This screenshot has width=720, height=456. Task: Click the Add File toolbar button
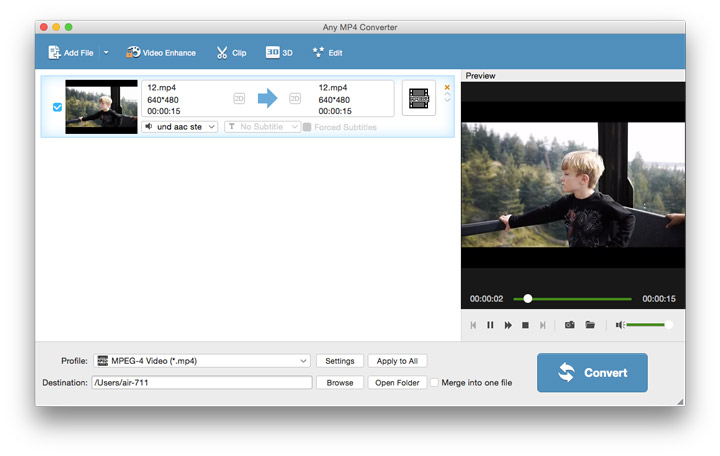click(71, 53)
